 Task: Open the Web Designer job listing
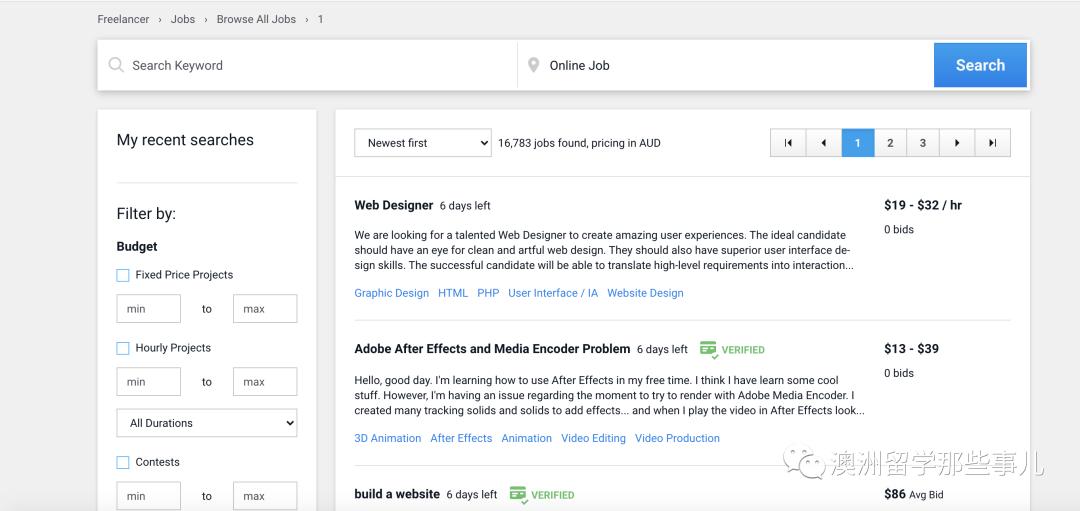(394, 205)
